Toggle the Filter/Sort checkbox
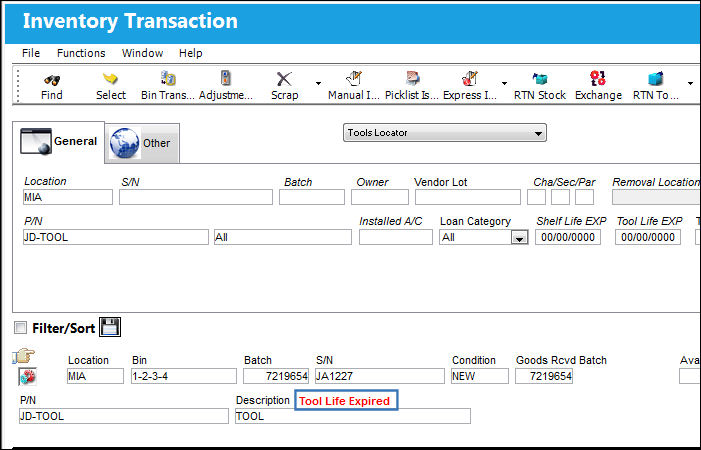This screenshot has width=701, height=450. tap(20, 328)
